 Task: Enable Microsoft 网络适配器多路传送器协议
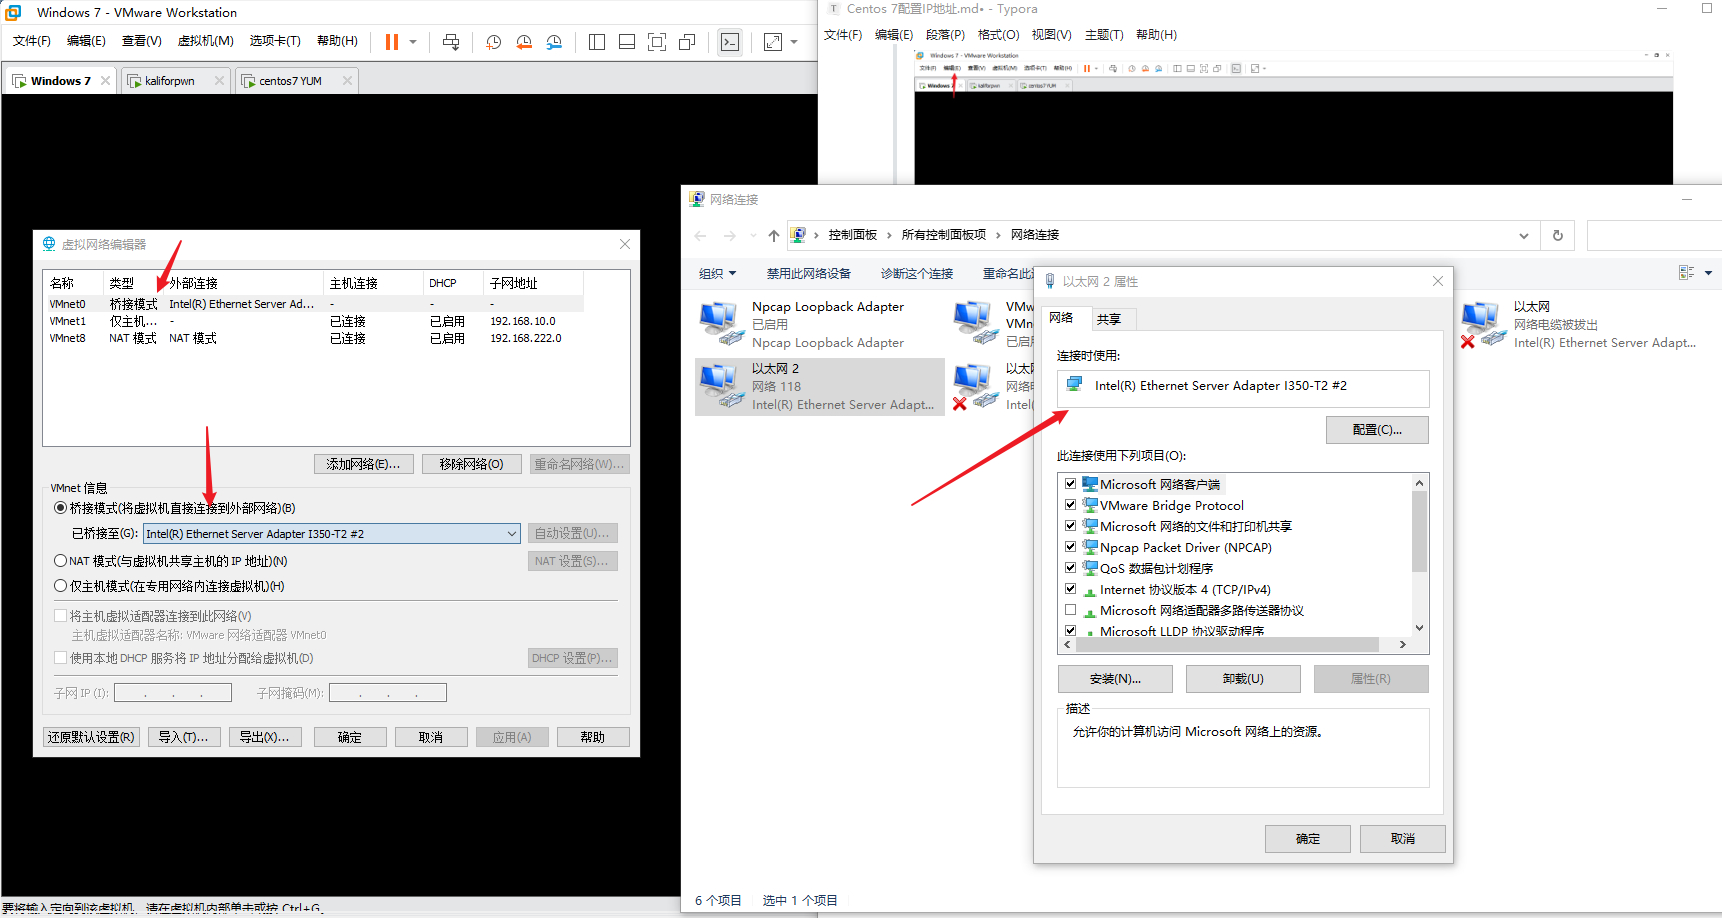coord(1070,610)
